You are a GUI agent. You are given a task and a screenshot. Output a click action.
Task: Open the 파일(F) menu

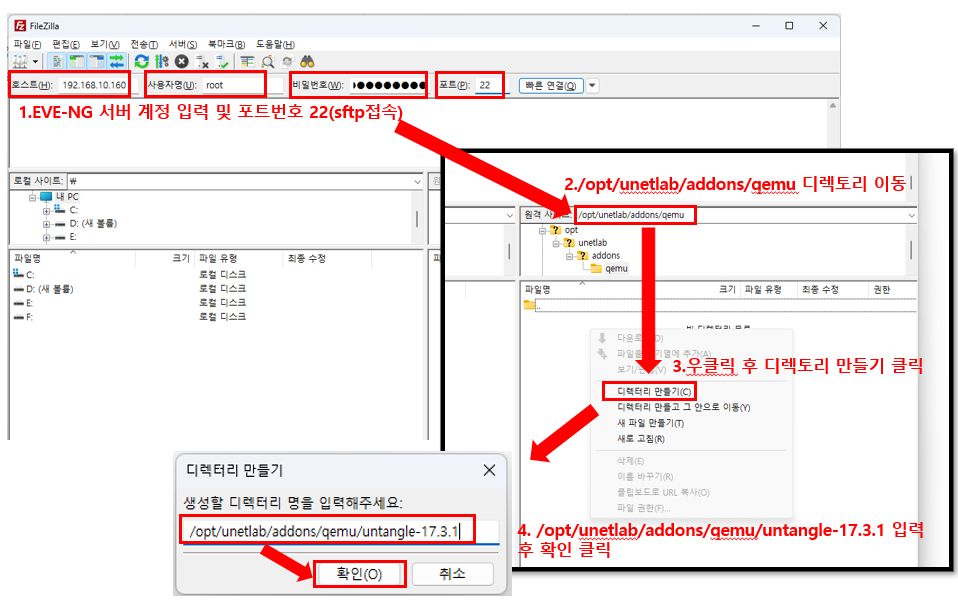tap(27, 45)
